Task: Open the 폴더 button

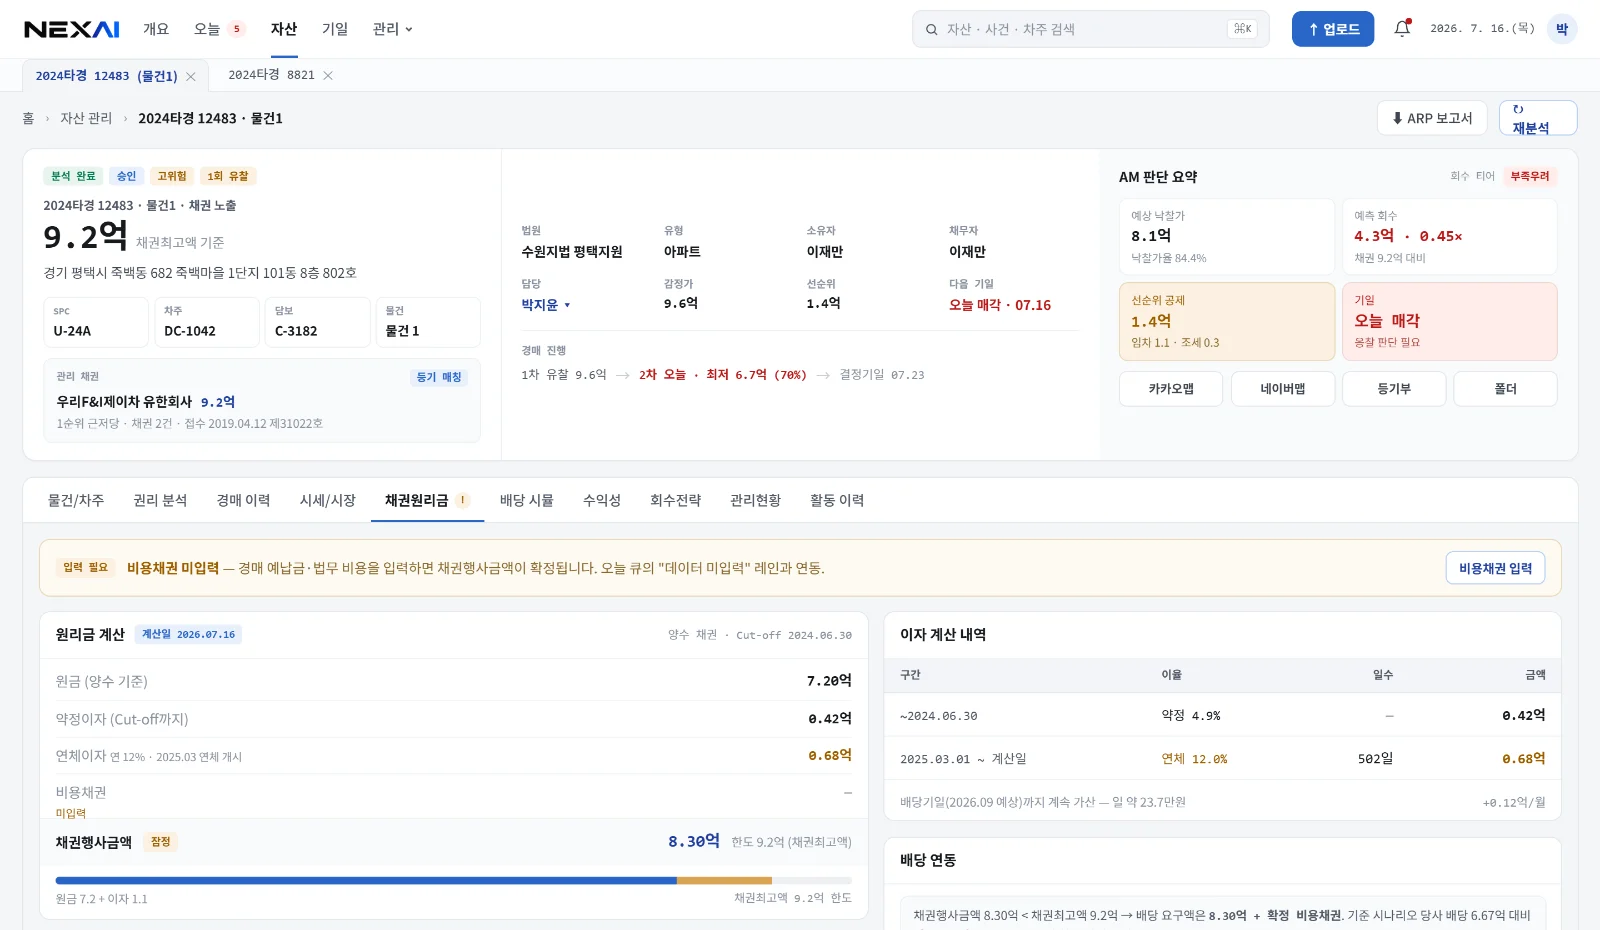Action: (1505, 389)
